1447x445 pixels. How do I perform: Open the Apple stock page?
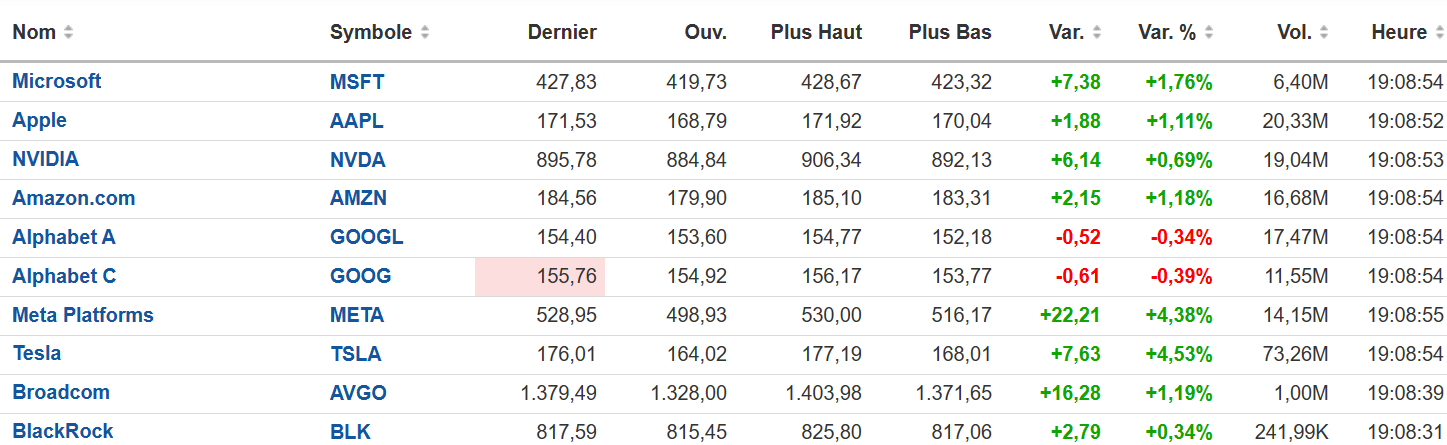click(40, 120)
